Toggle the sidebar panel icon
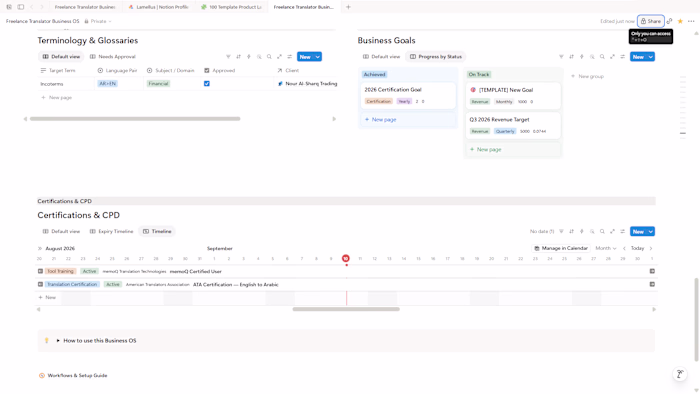The image size is (700, 394). pyautogui.click(x=21, y=7)
